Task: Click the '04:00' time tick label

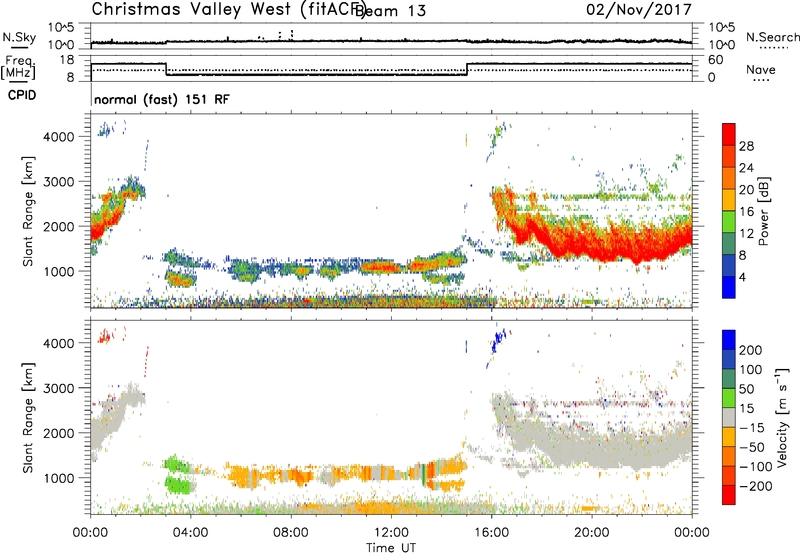Action: click(191, 533)
